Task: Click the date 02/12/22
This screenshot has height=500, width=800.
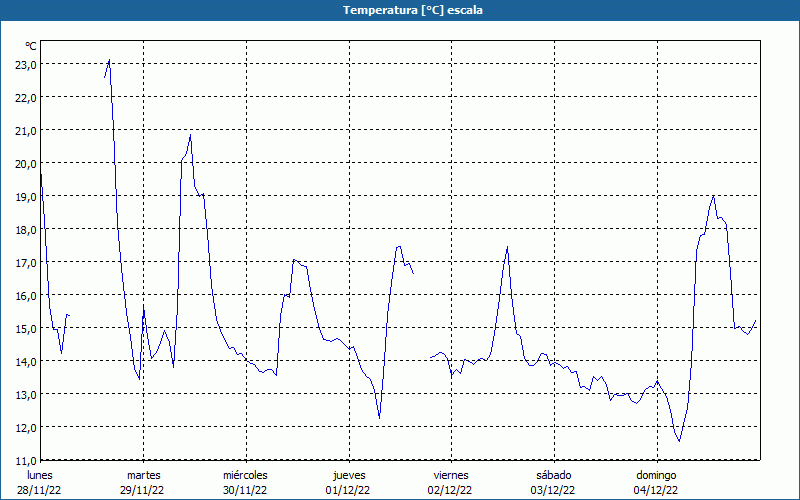Action: (450, 490)
